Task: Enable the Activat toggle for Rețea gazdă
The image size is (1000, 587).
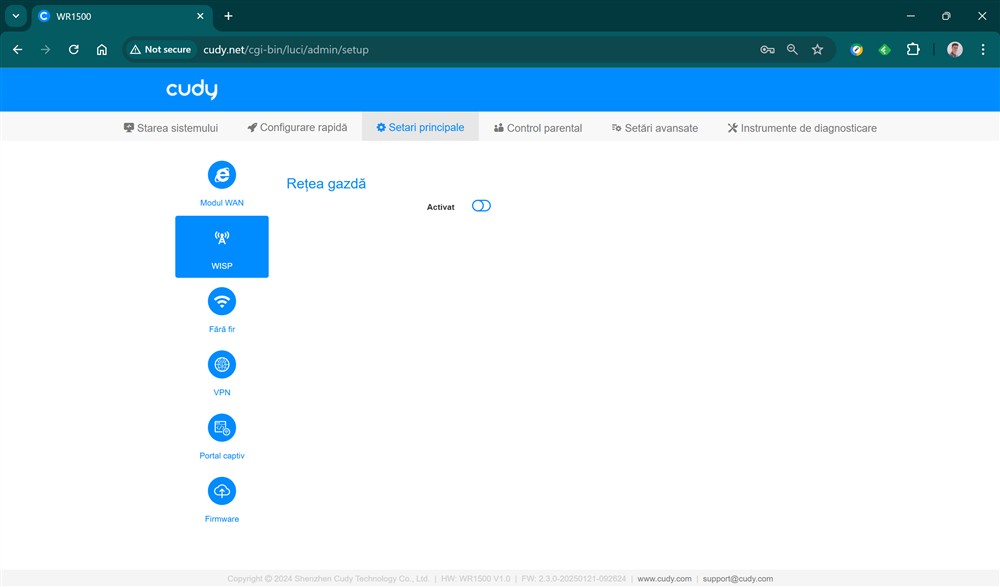Action: click(x=481, y=206)
